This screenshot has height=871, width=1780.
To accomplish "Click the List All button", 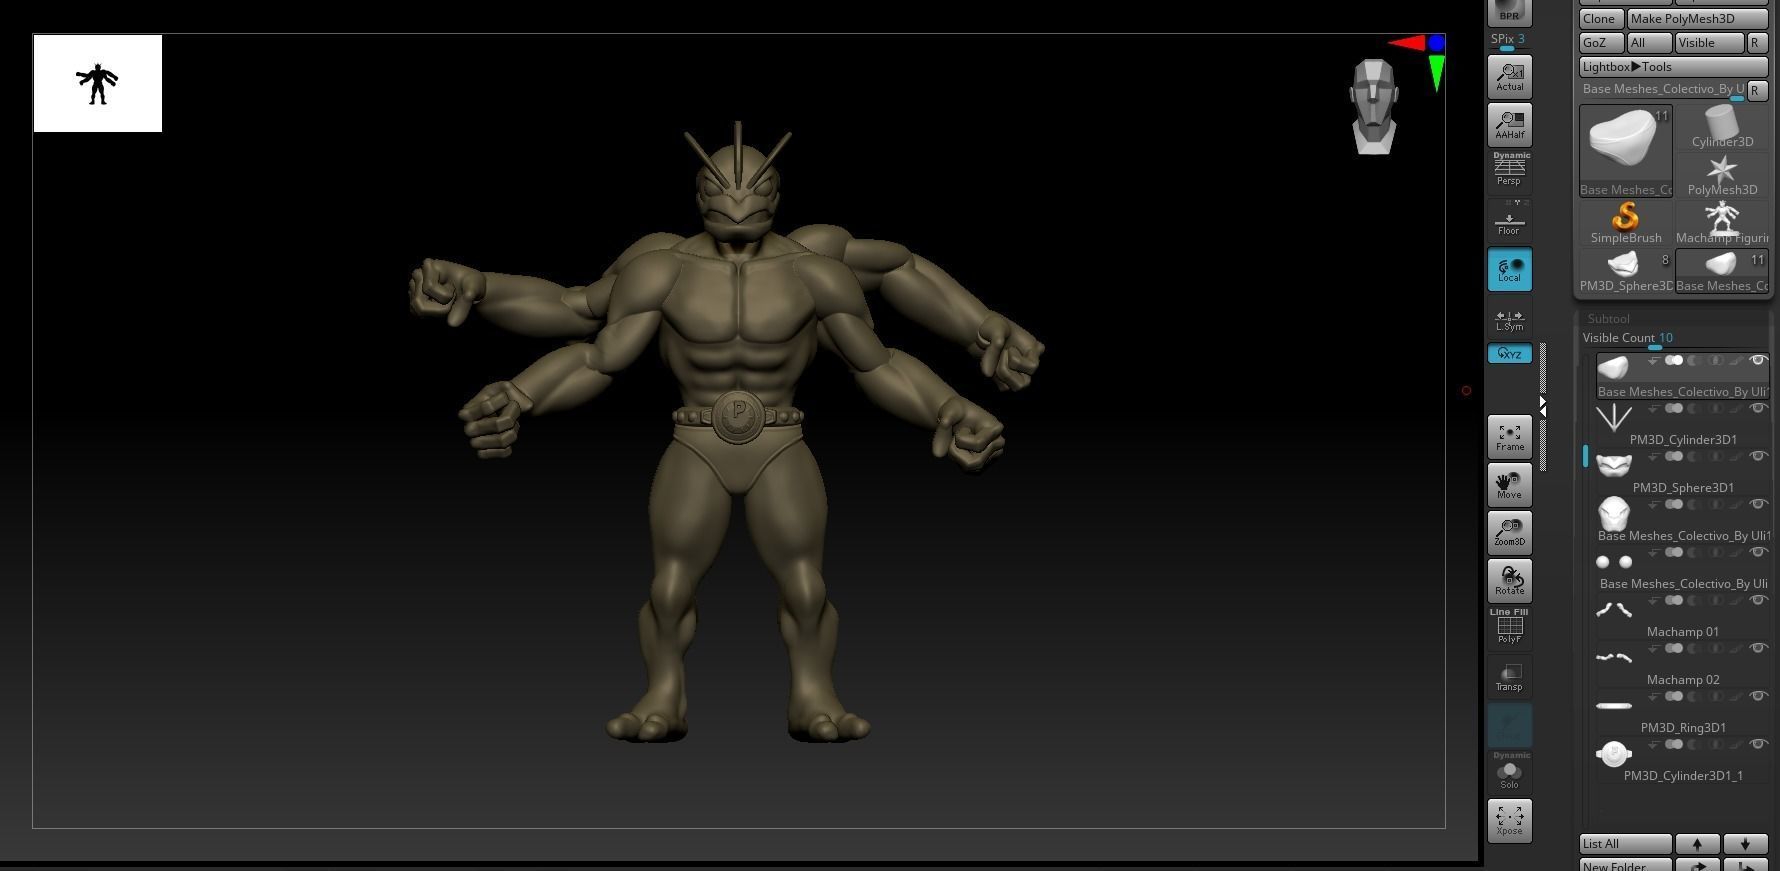I will point(1625,844).
